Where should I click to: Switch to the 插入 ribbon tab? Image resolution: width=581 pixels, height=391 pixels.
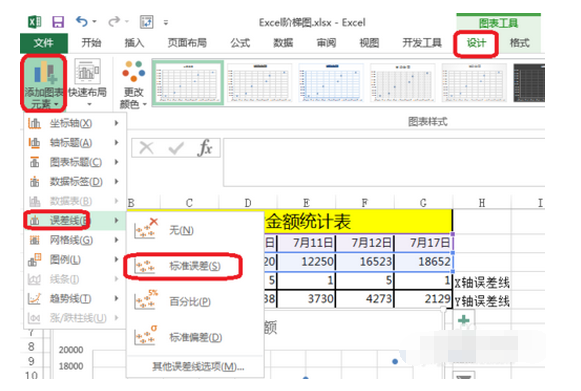[134, 43]
